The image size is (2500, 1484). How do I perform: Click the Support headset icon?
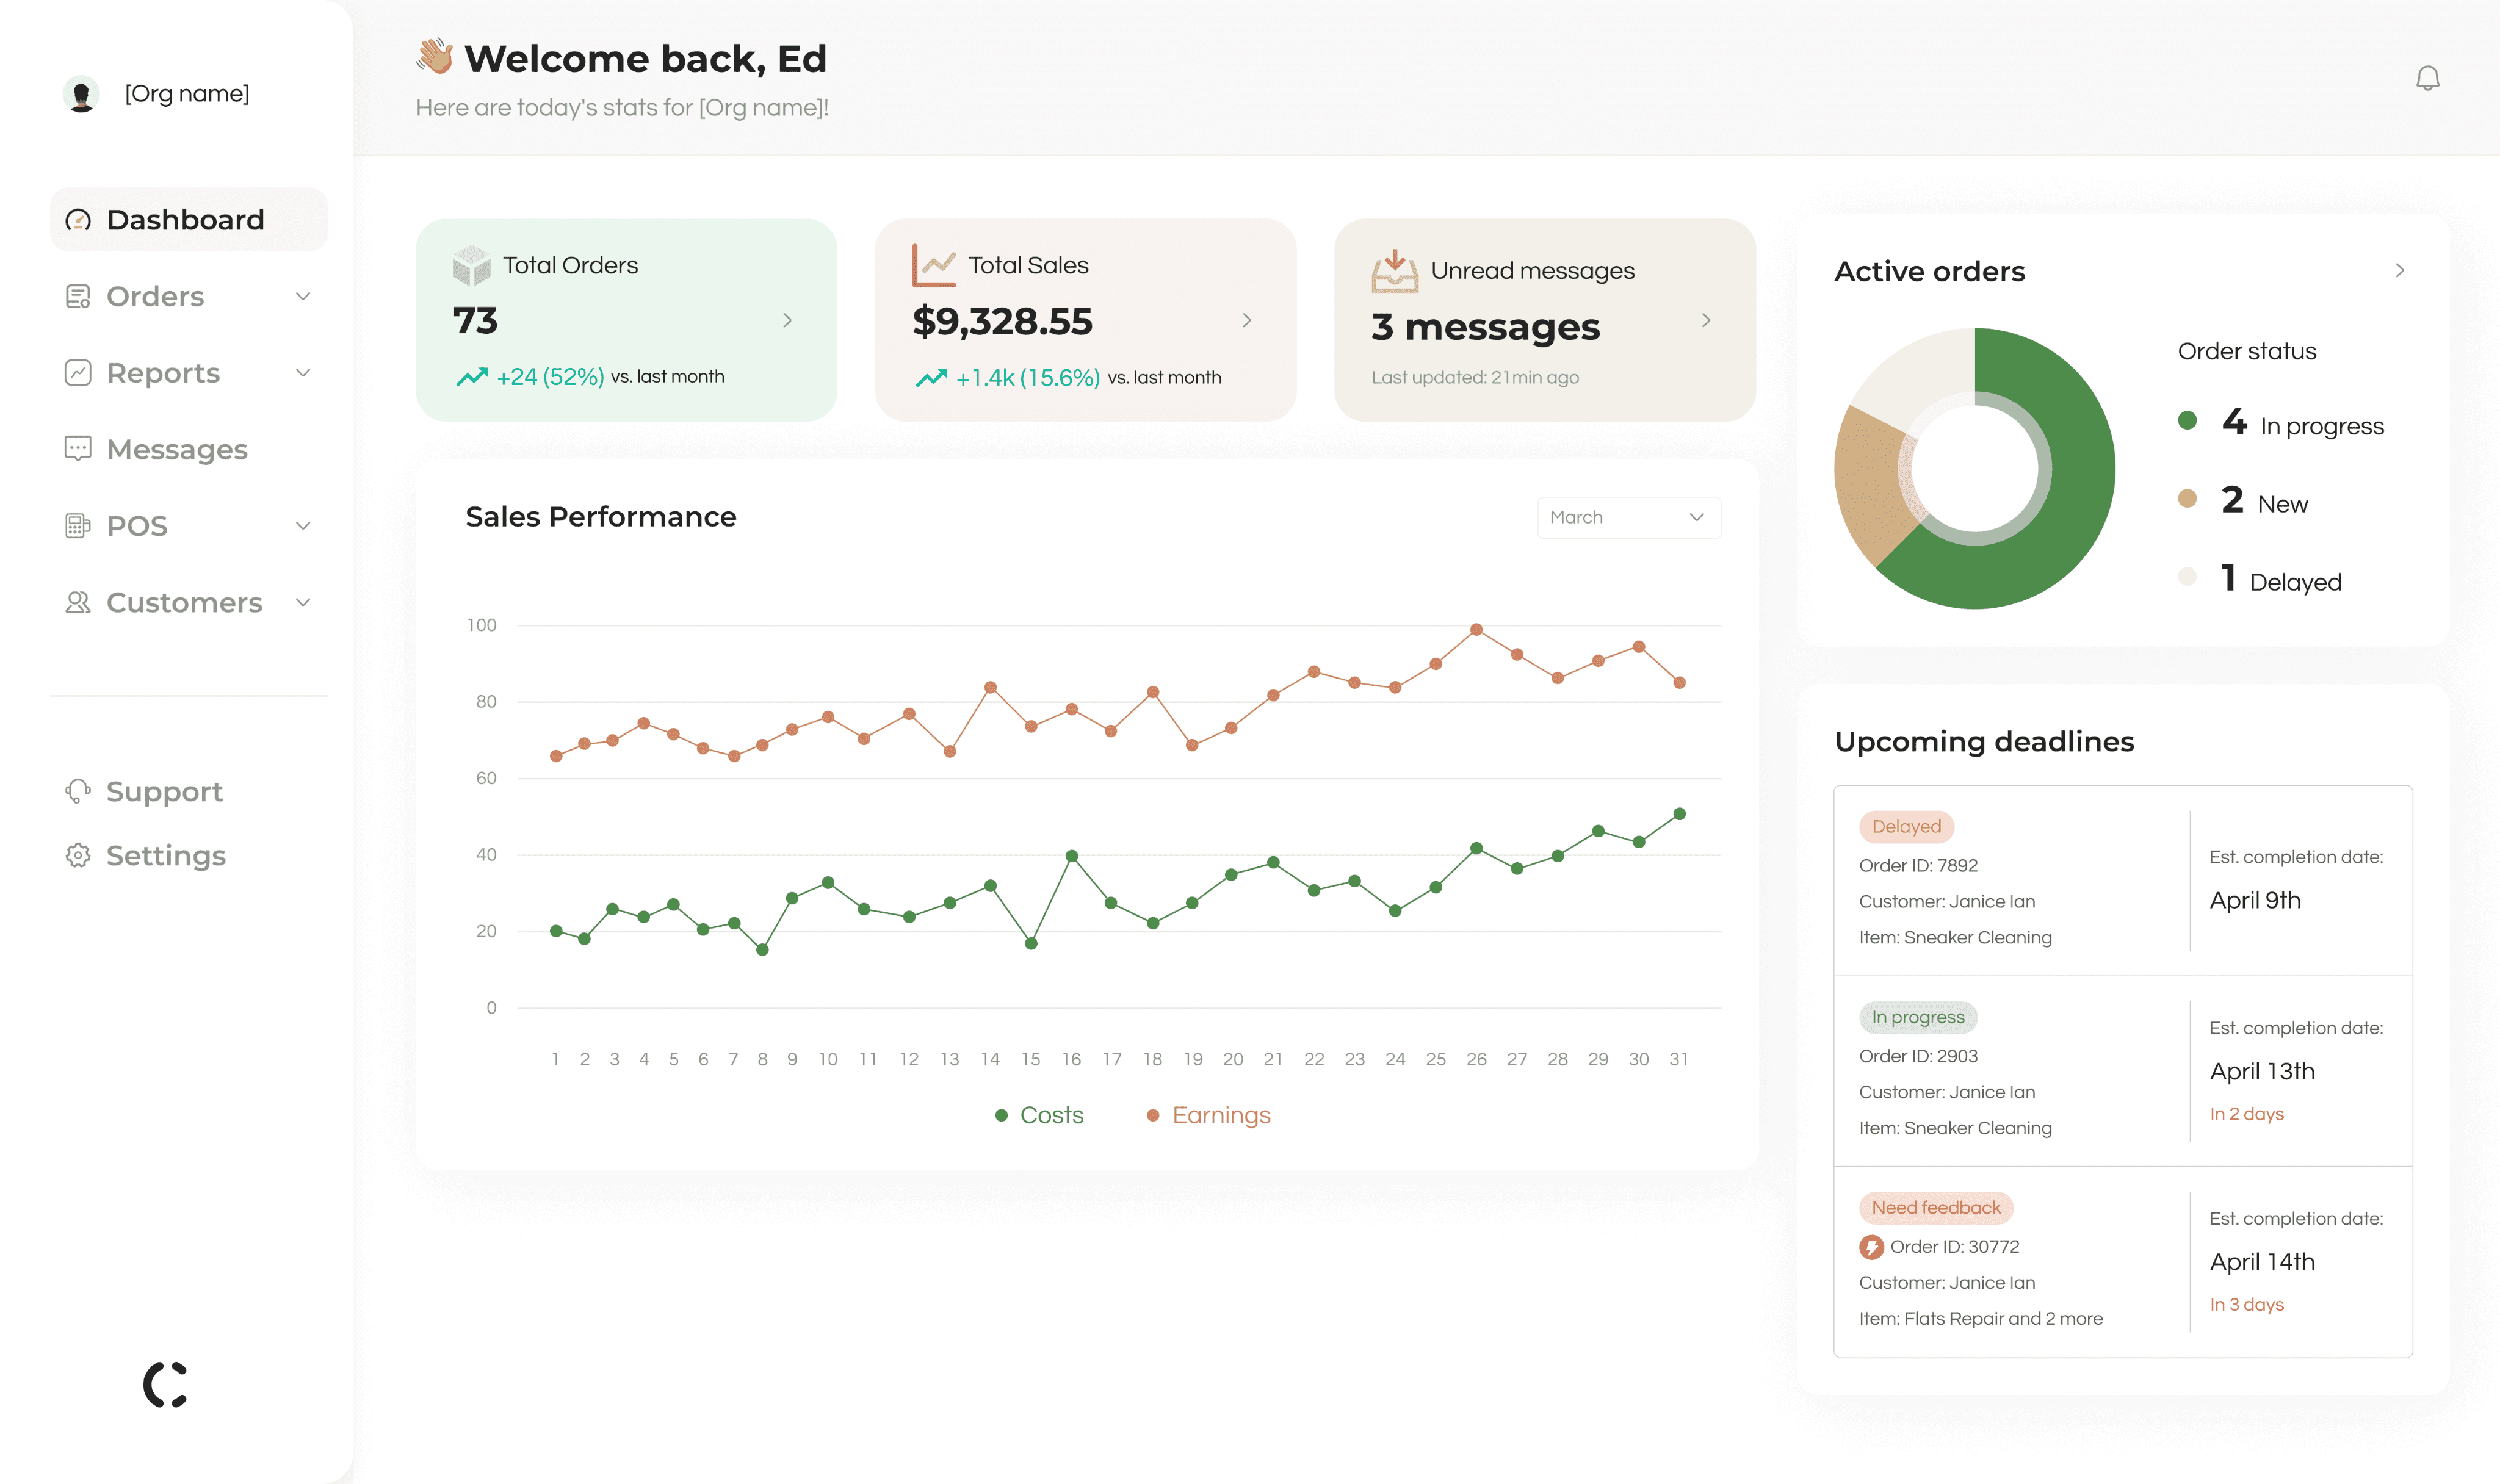pos(78,791)
